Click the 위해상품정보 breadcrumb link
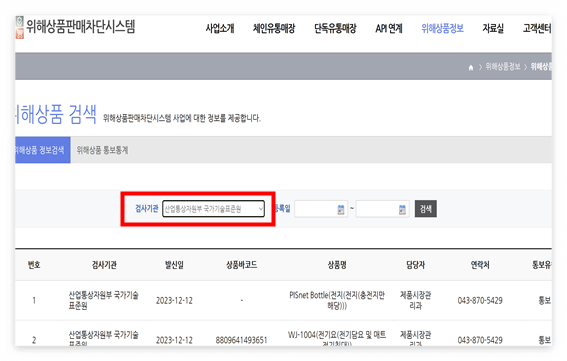Viewport: 567px width, 361px height. [x=503, y=67]
